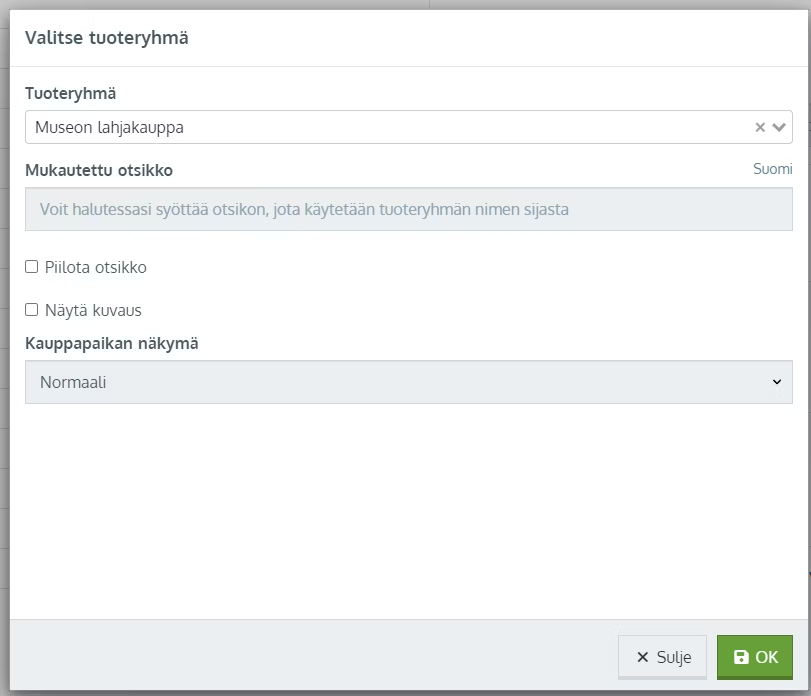The height and width of the screenshot is (696, 811).
Task: Open the Museon lahjakauppa combo box
Action: (x=409, y=127)
